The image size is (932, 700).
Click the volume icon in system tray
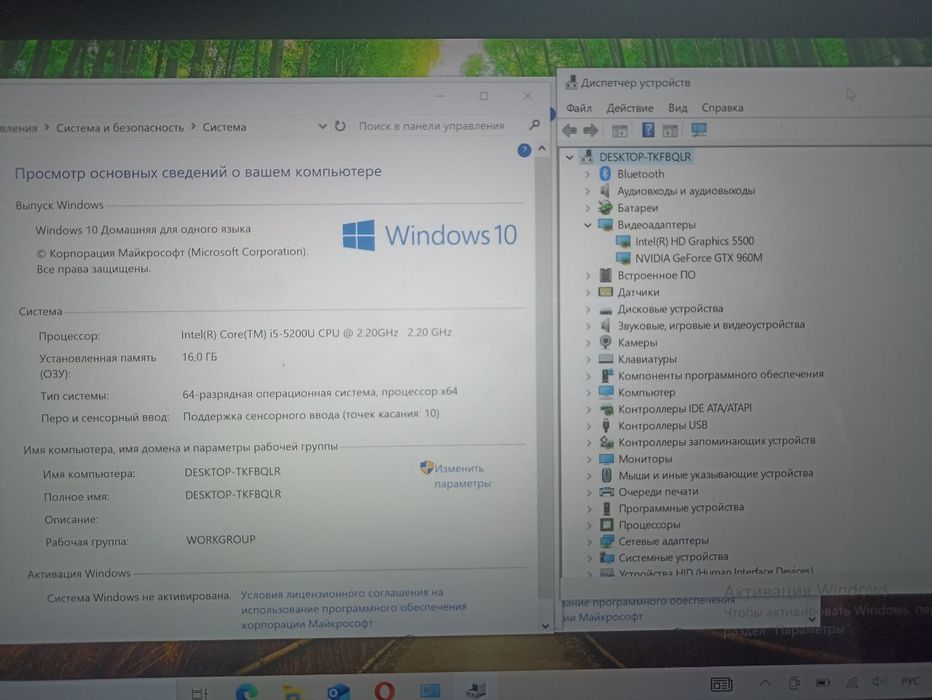click(878, 682)
